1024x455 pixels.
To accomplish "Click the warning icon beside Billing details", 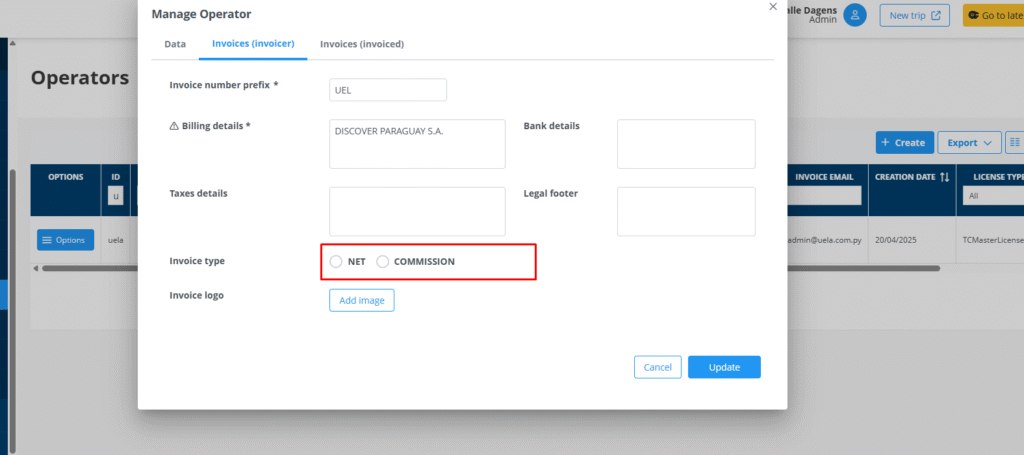I will click(174, 126).
